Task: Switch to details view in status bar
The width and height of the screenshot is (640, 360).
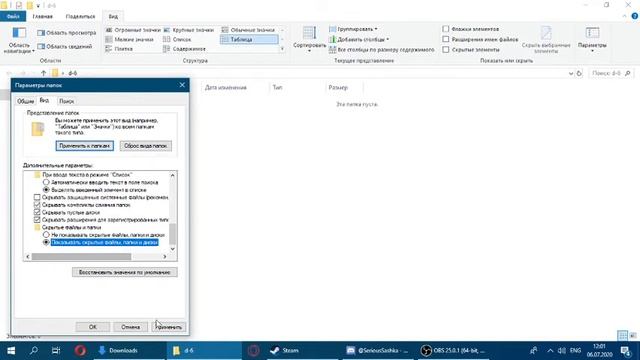Action: click(622, 336)
